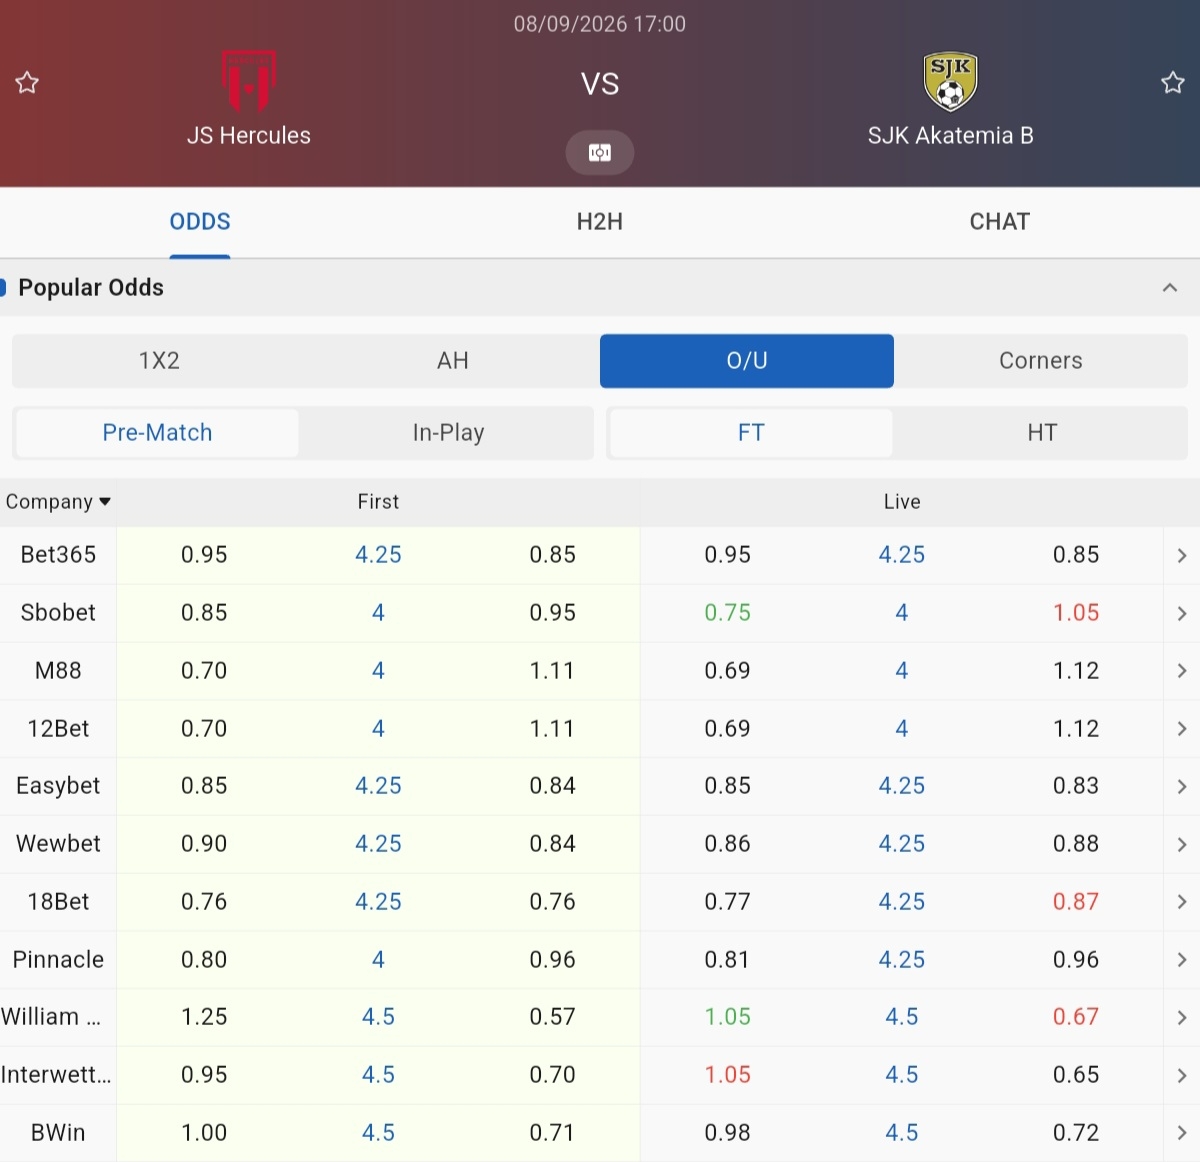Tap the SJK Akatemia B team crest

(950, 82)
